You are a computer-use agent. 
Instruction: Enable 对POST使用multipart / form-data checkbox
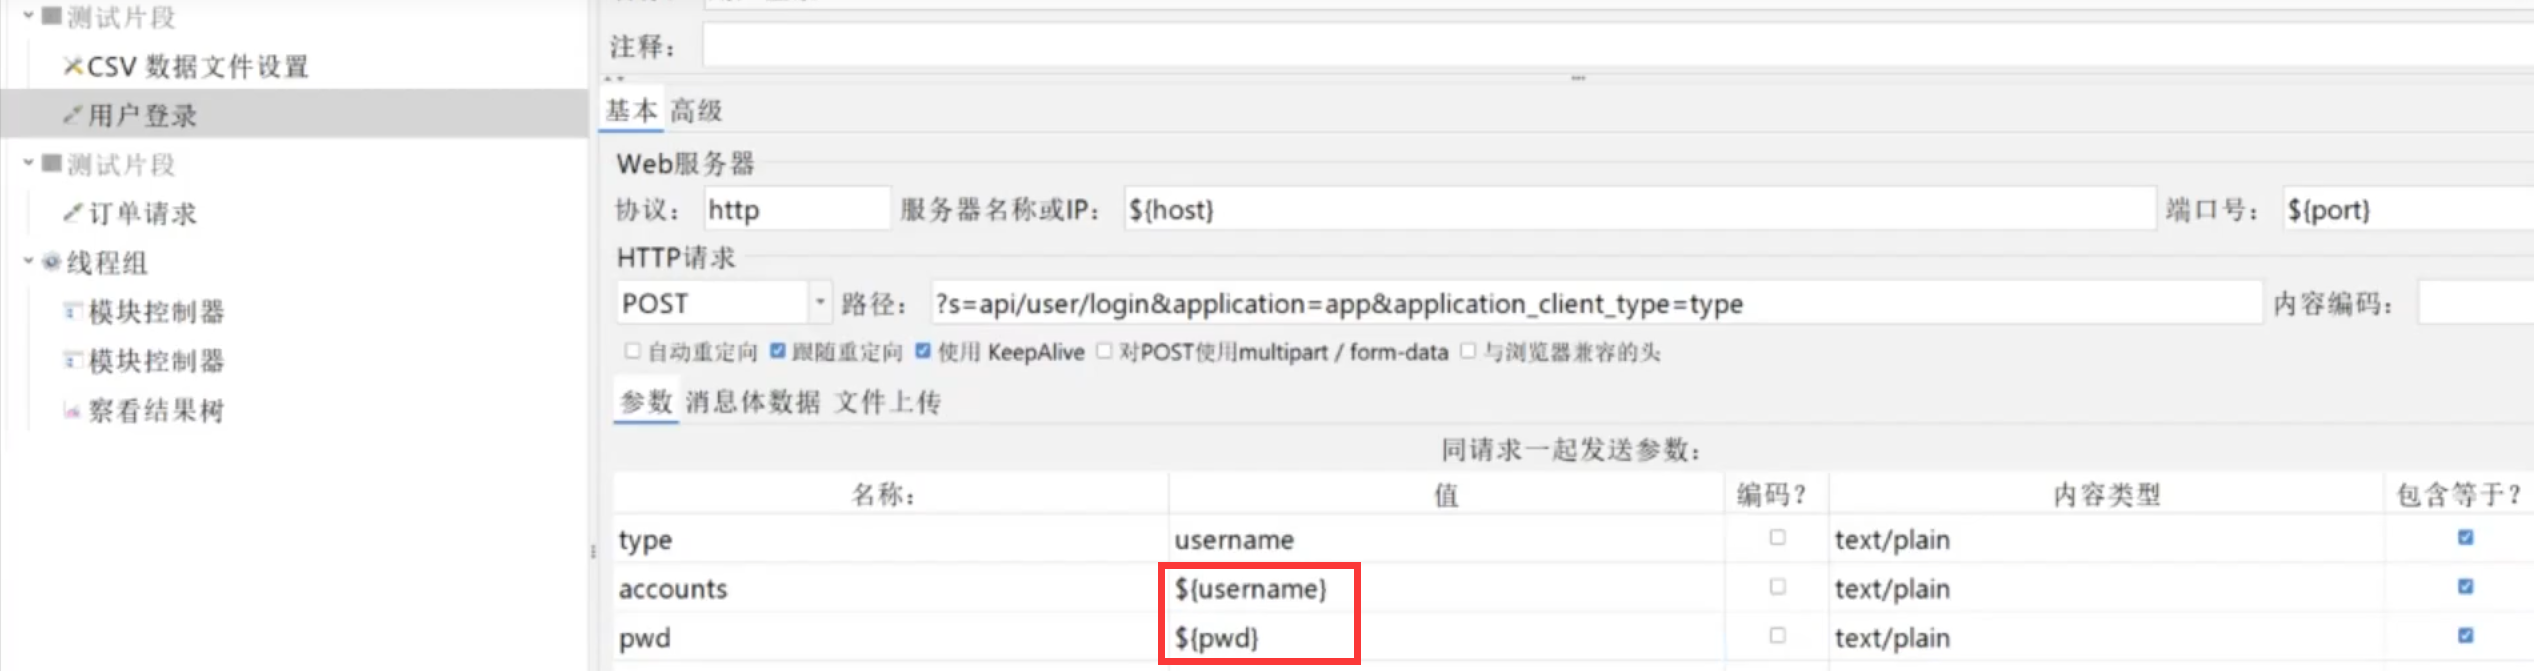pos(1104,351)
